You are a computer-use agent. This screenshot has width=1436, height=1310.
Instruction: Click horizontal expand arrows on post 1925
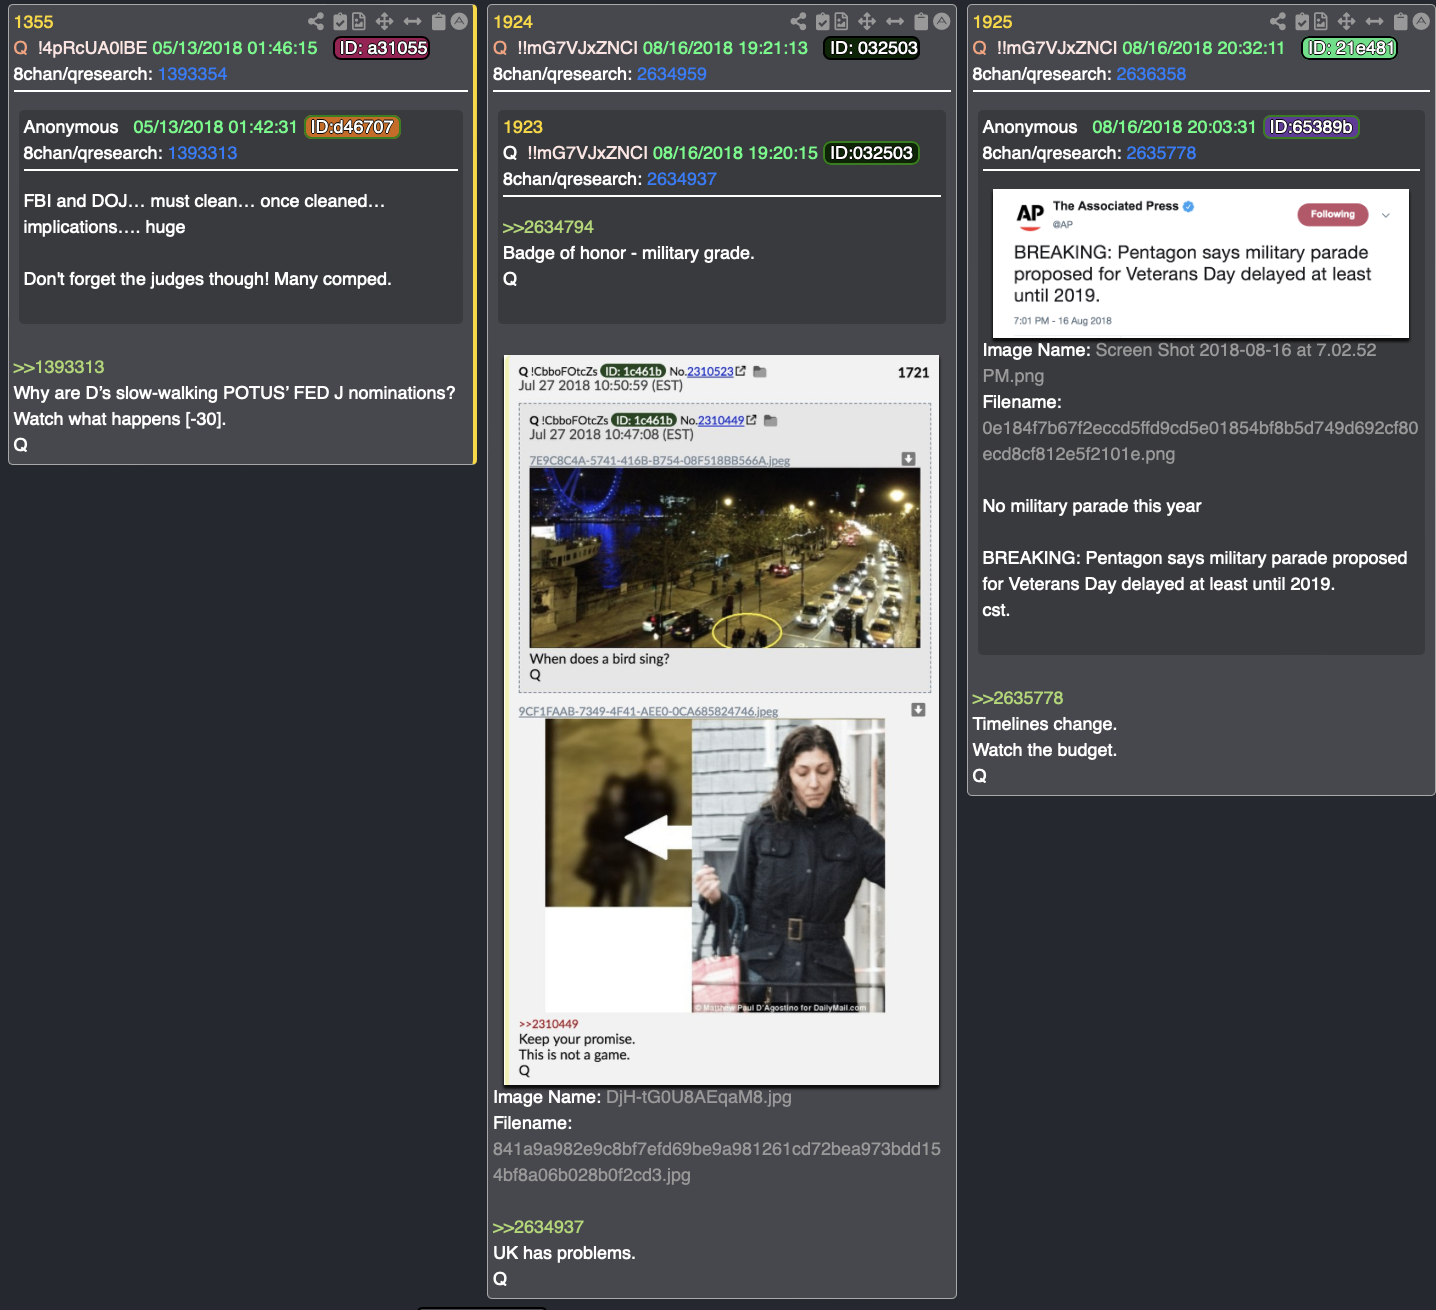tap(1375, 21)
